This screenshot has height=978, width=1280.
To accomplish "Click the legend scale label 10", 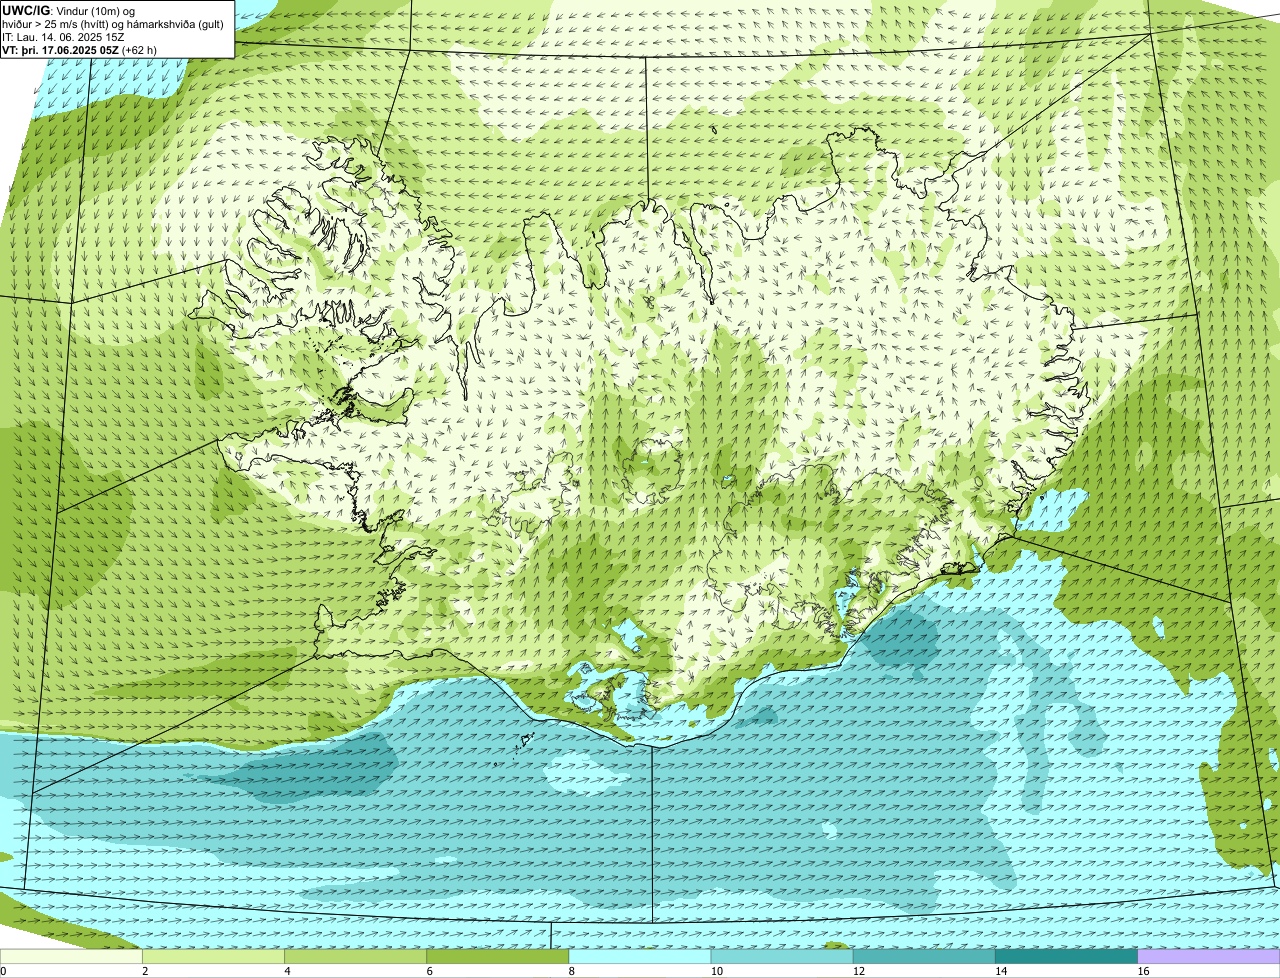I will click(717, 971).
